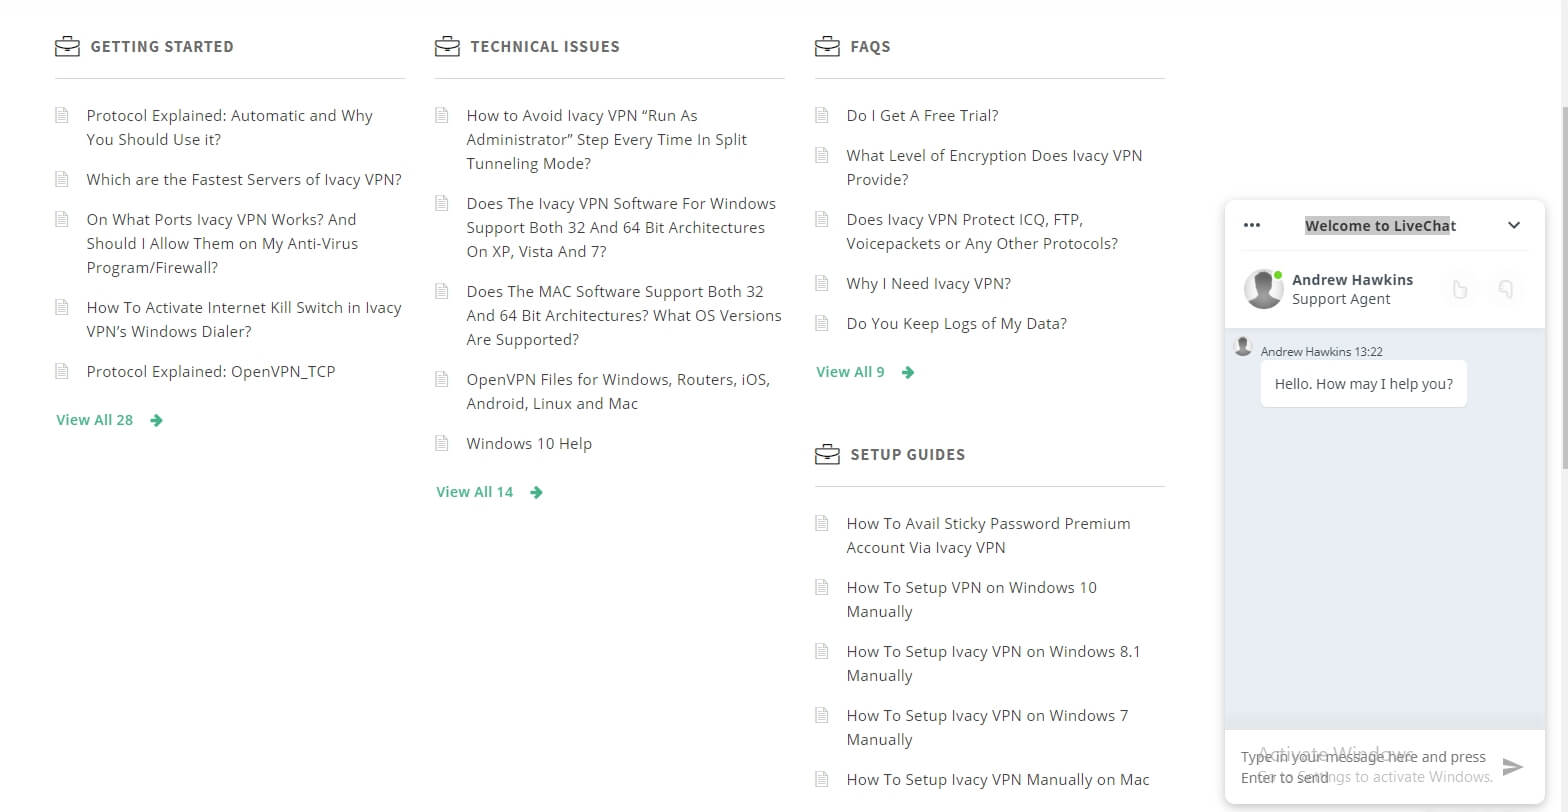Viewport: 1568px width, 812px height.
Task: Click document icon beside Protocol Explained: OpenVPN_TCP
Action: click(62, 371)
